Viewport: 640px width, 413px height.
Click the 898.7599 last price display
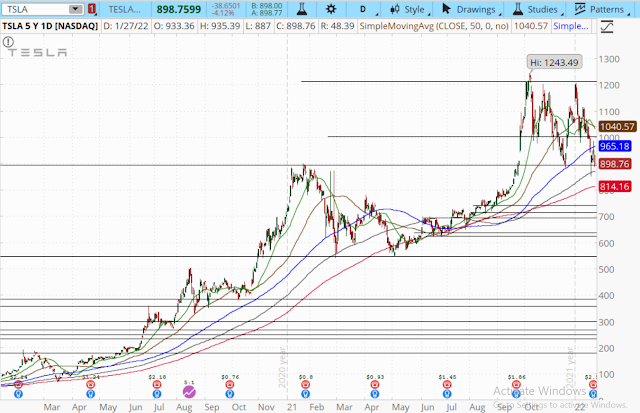point(179,9)
